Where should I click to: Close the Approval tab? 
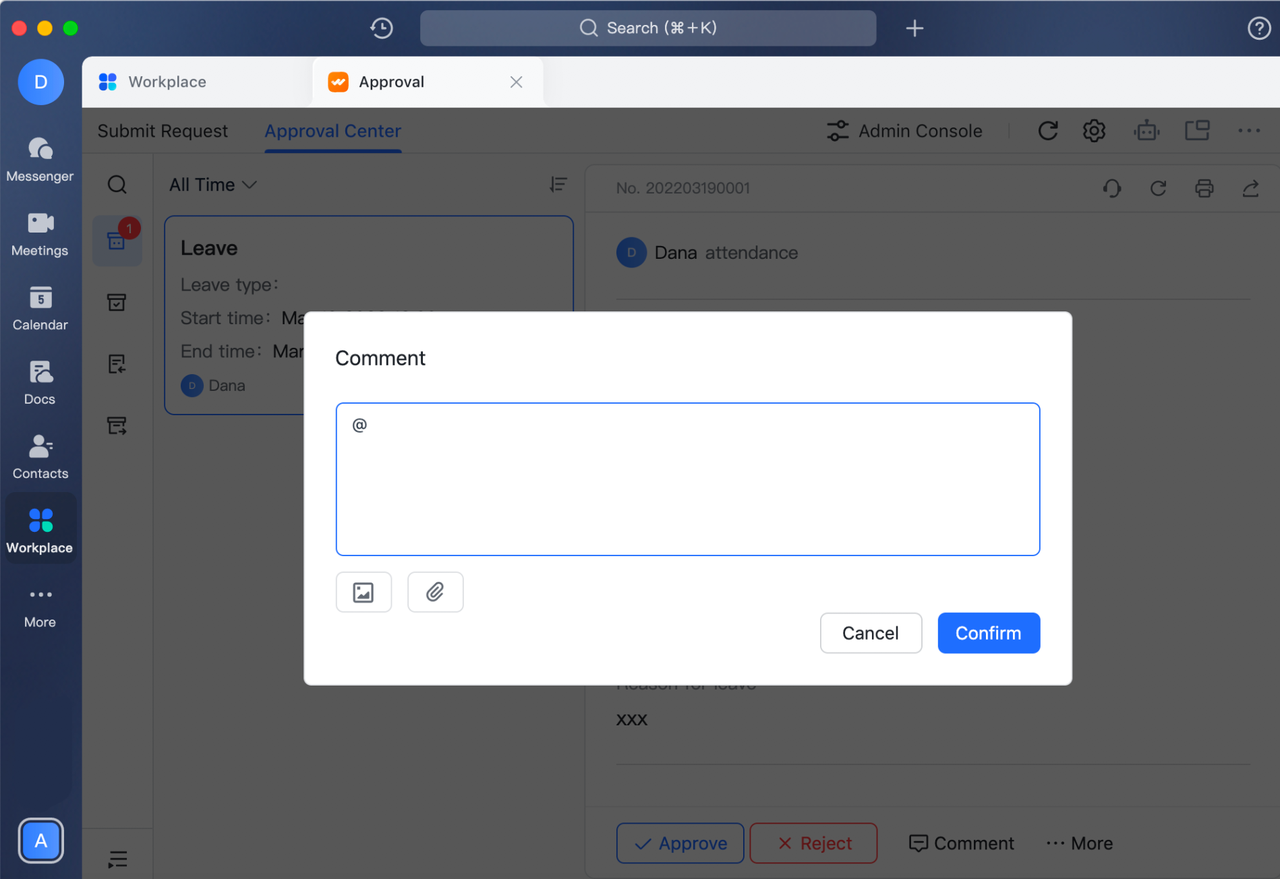[516, 82]
